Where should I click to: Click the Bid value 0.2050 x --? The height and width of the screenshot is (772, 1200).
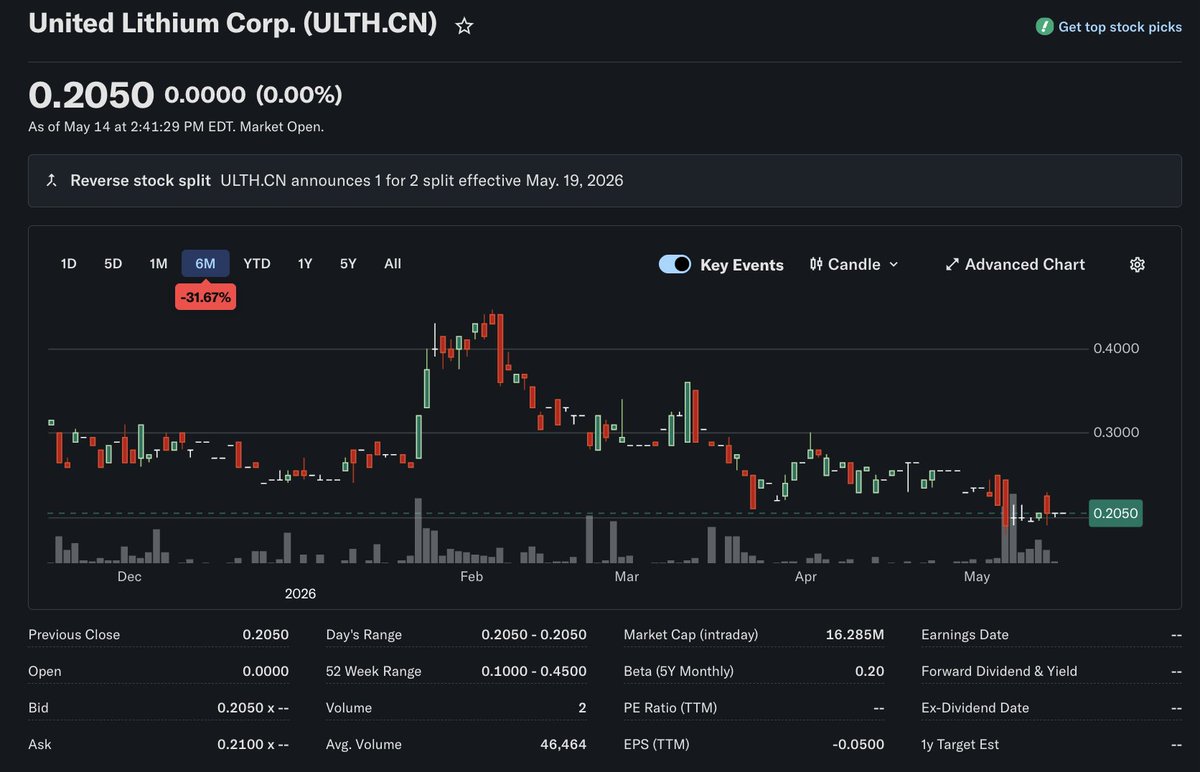(253, 708)
